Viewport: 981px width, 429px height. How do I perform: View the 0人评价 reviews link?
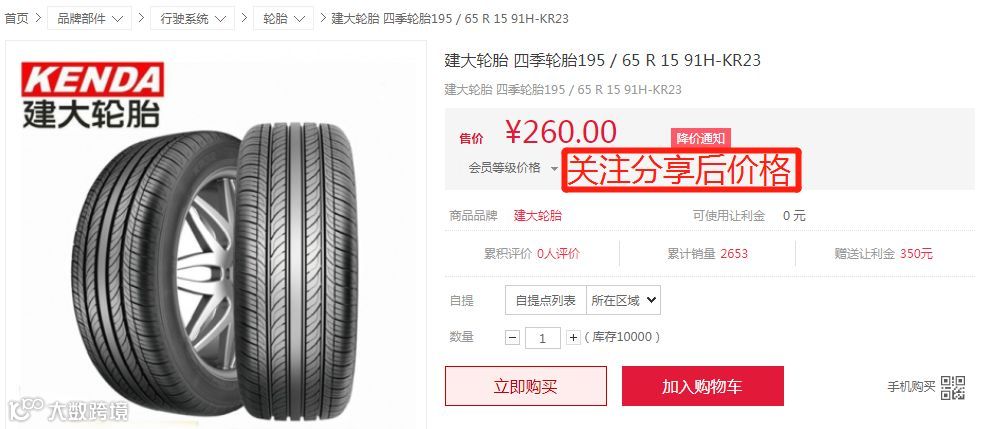point(559,254)
